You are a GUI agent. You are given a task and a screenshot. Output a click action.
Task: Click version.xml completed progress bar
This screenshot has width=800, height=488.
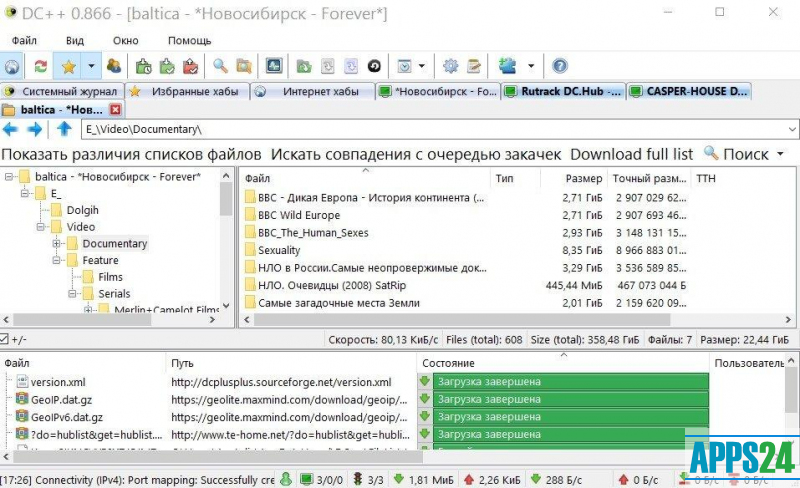pos(571,381)
